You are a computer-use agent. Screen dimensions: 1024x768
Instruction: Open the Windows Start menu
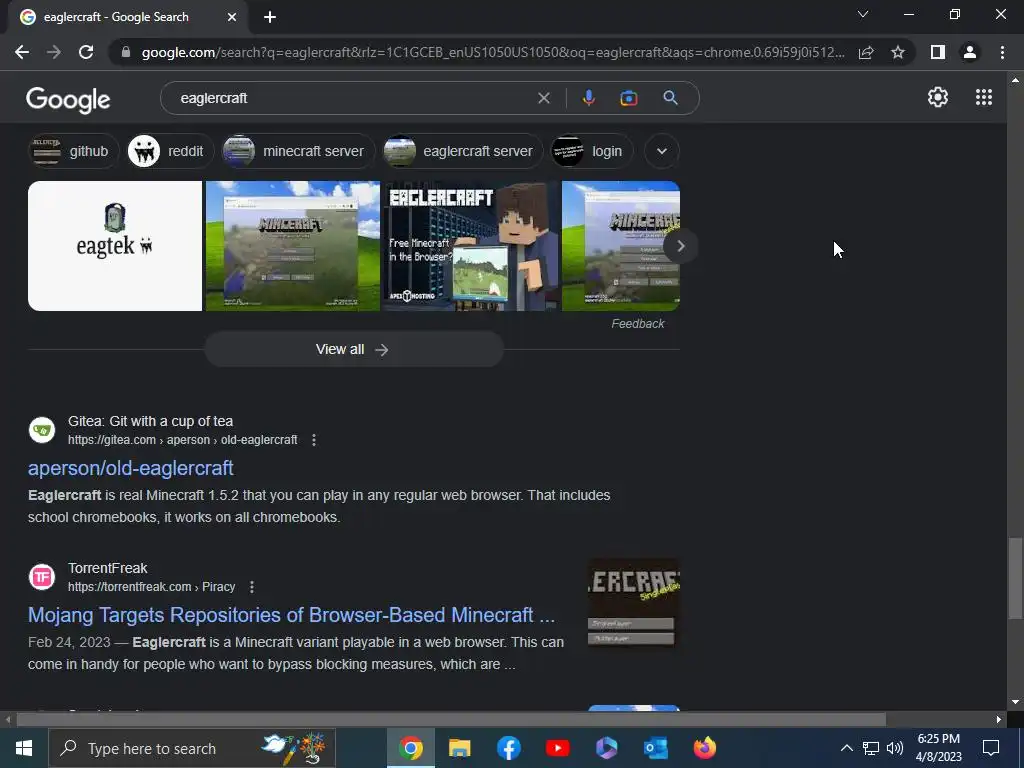24,748
